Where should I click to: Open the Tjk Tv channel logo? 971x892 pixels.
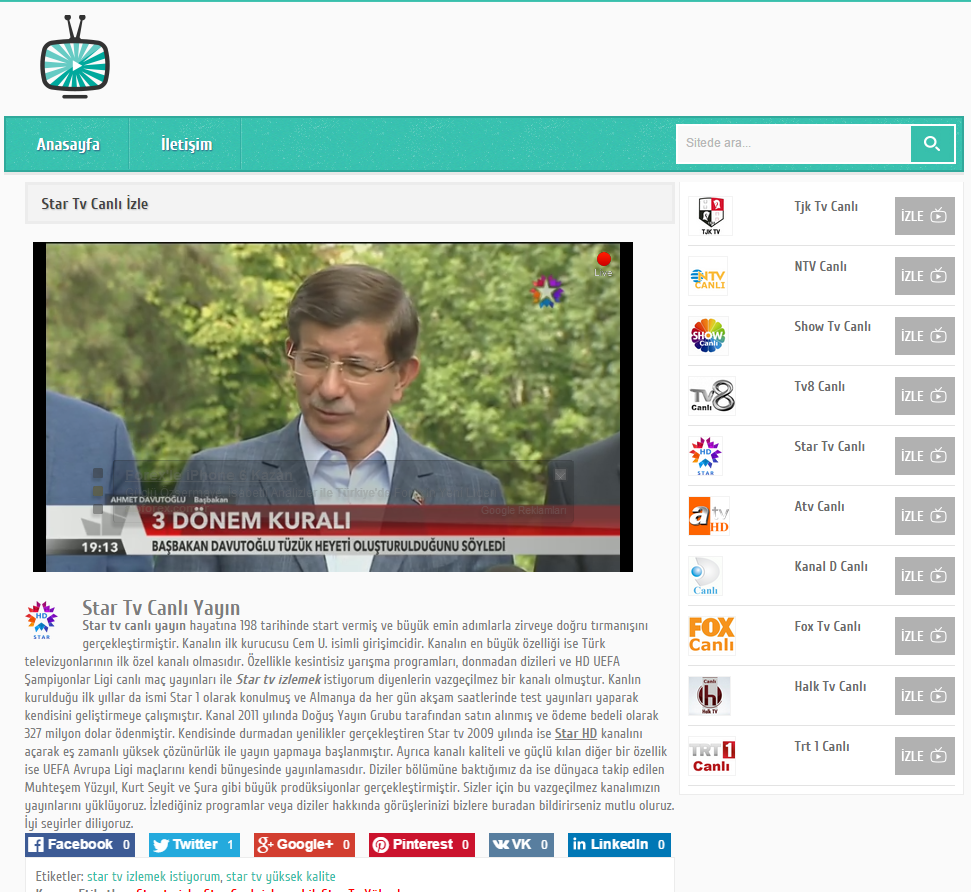point(710,216)
